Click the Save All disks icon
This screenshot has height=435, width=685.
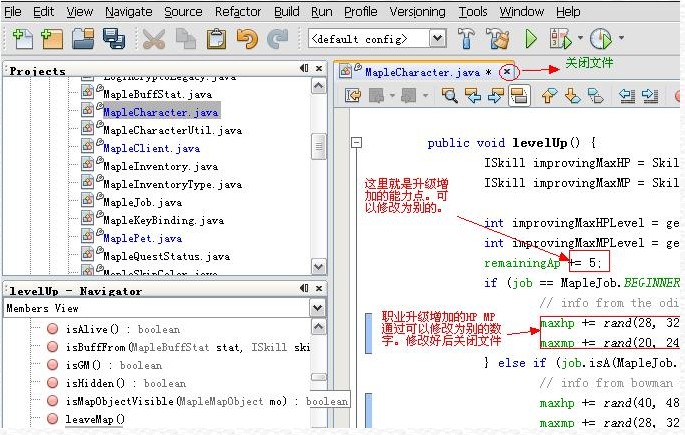(x=114, y=38)
